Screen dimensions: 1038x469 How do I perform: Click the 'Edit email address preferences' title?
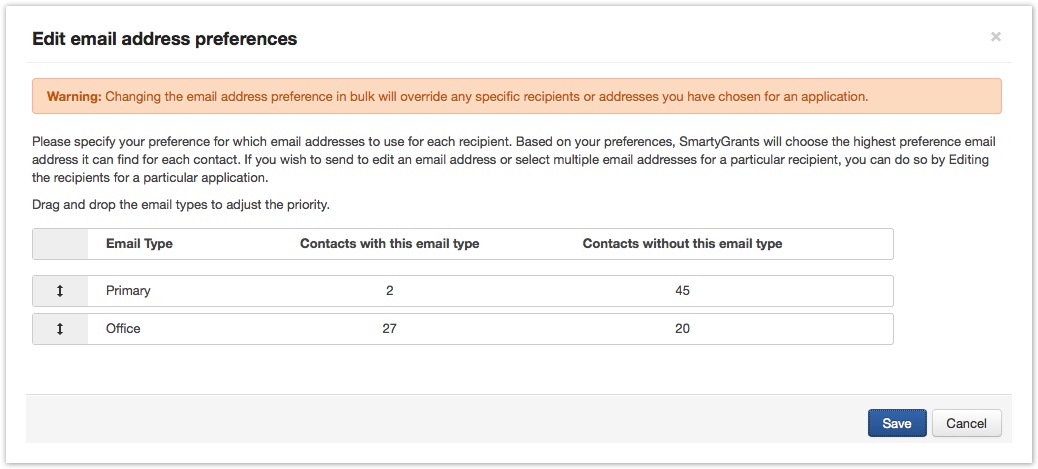coord(165,39)
